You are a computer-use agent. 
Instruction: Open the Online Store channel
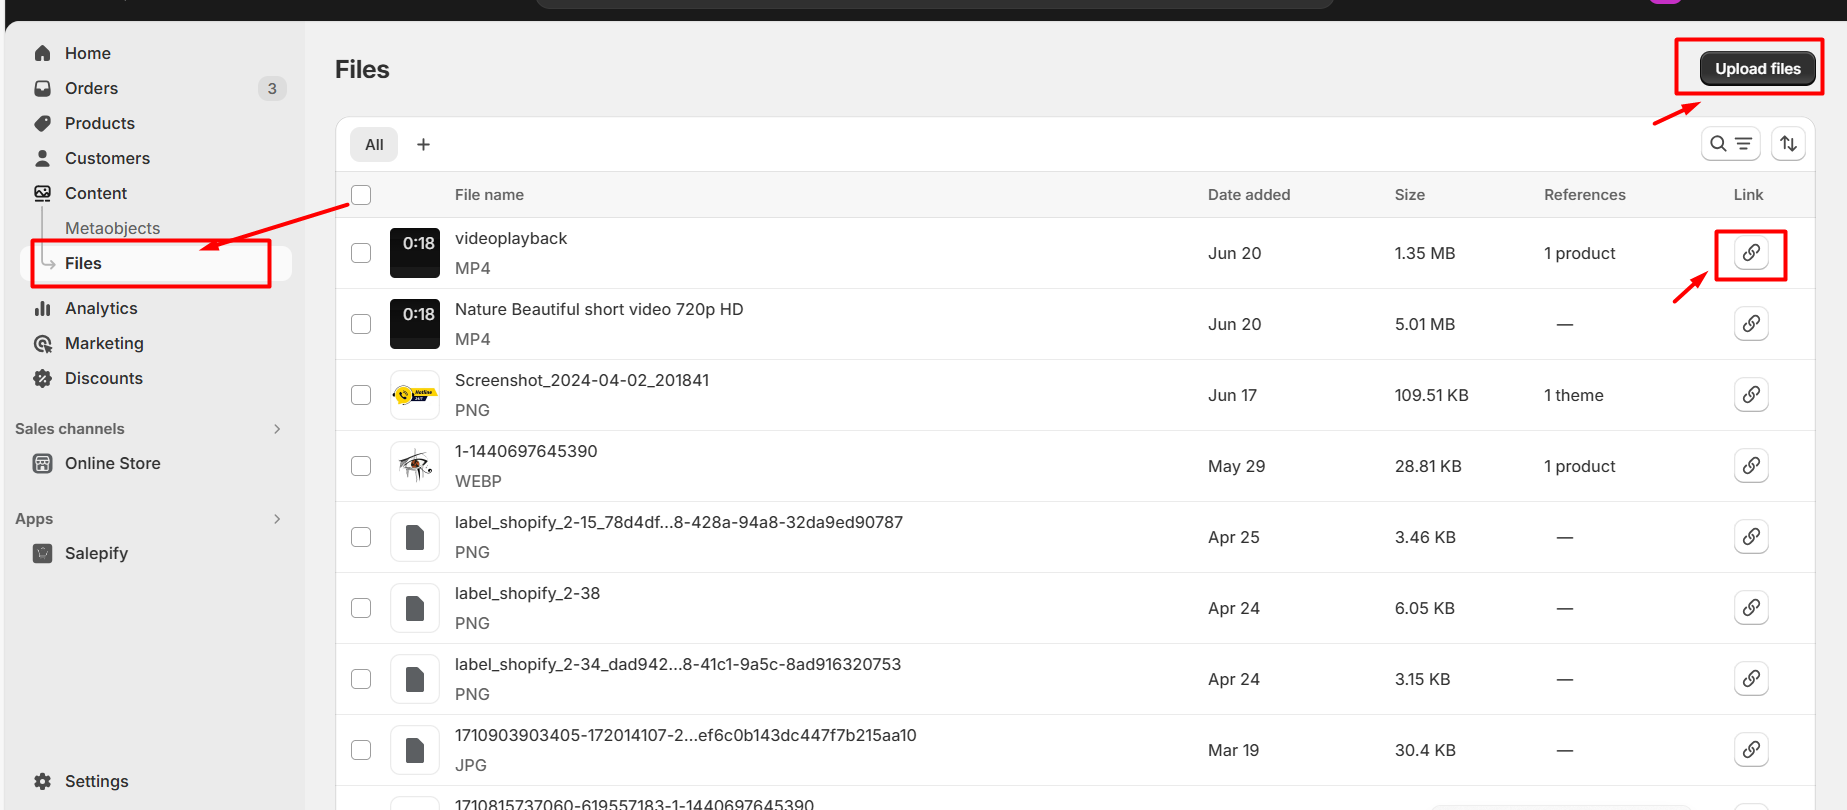coord(112,463)
